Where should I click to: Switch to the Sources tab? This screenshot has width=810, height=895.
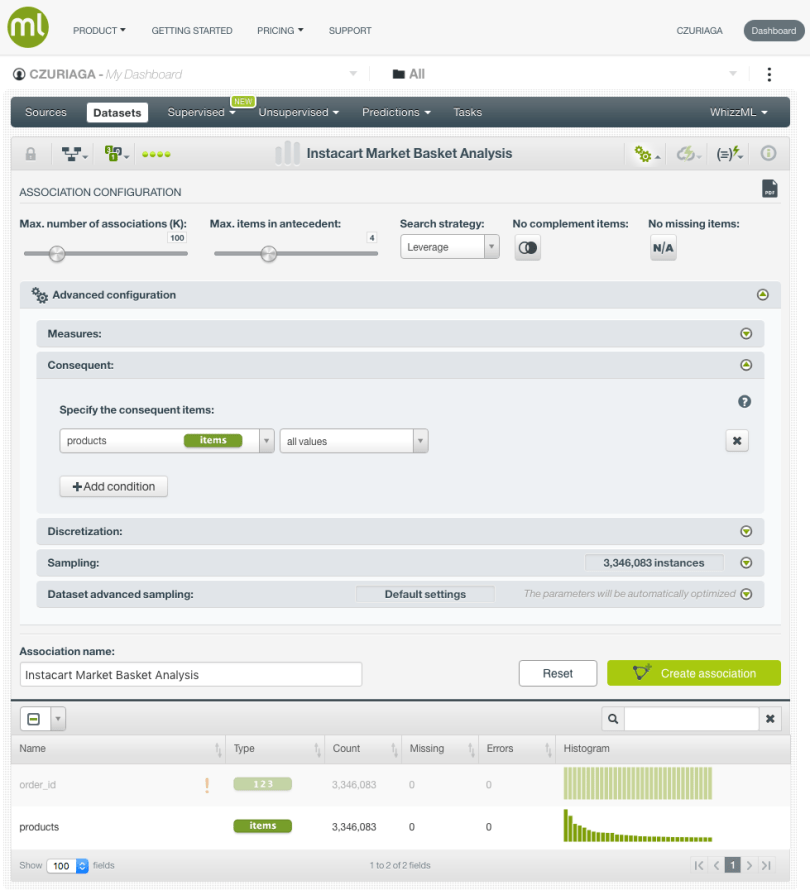(46, 113)
